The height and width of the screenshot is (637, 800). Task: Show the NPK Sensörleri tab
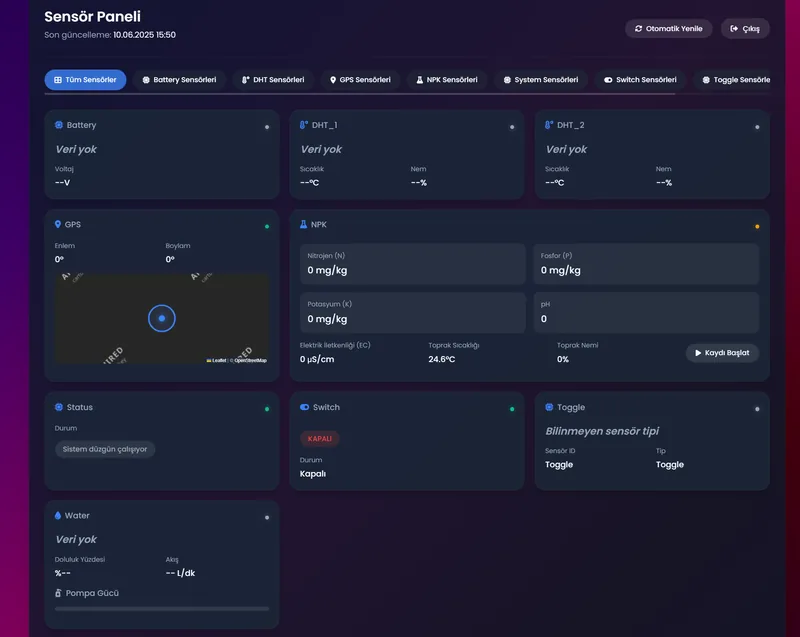click(x=447, y=80)
